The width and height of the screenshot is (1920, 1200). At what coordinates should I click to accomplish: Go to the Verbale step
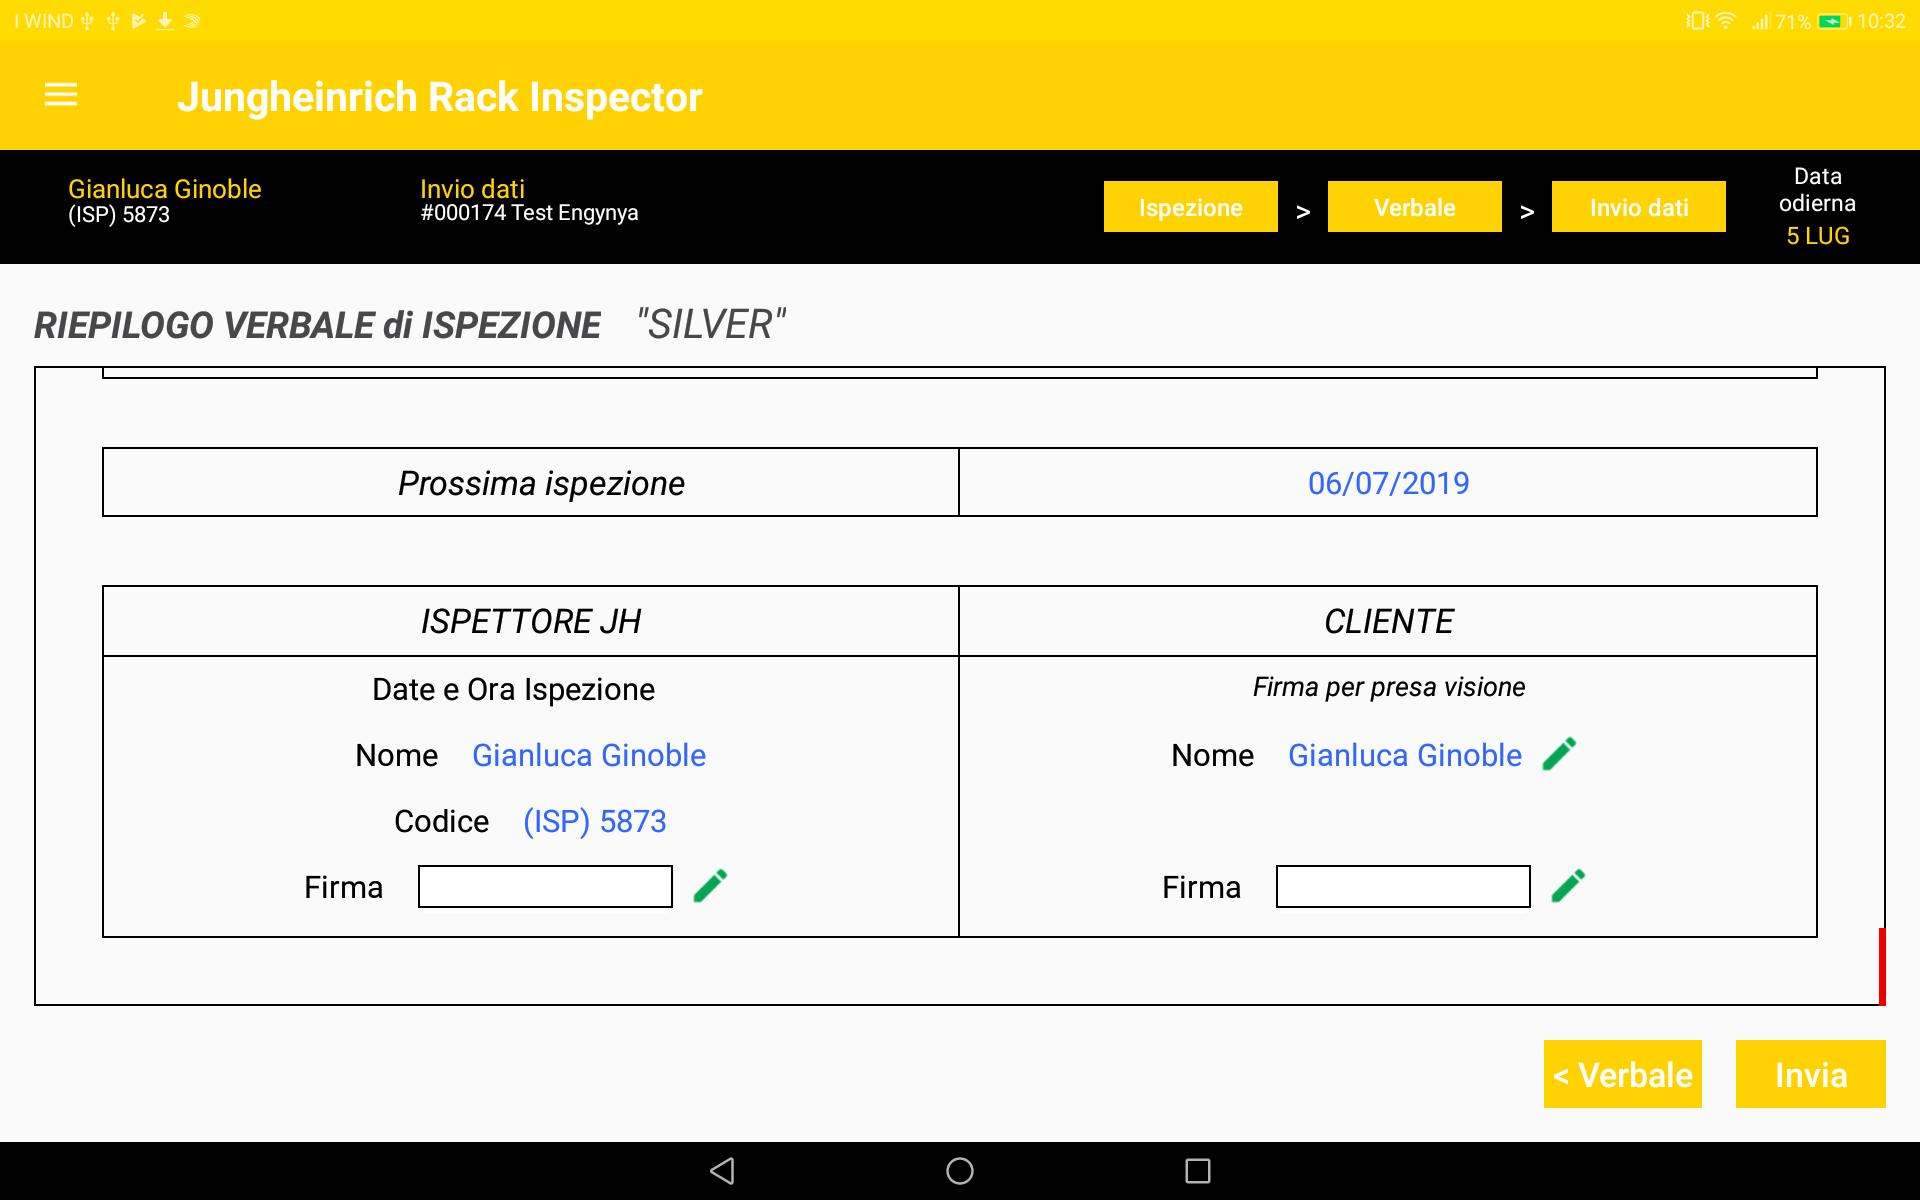pyautogui.click(x=1415, y=207)
